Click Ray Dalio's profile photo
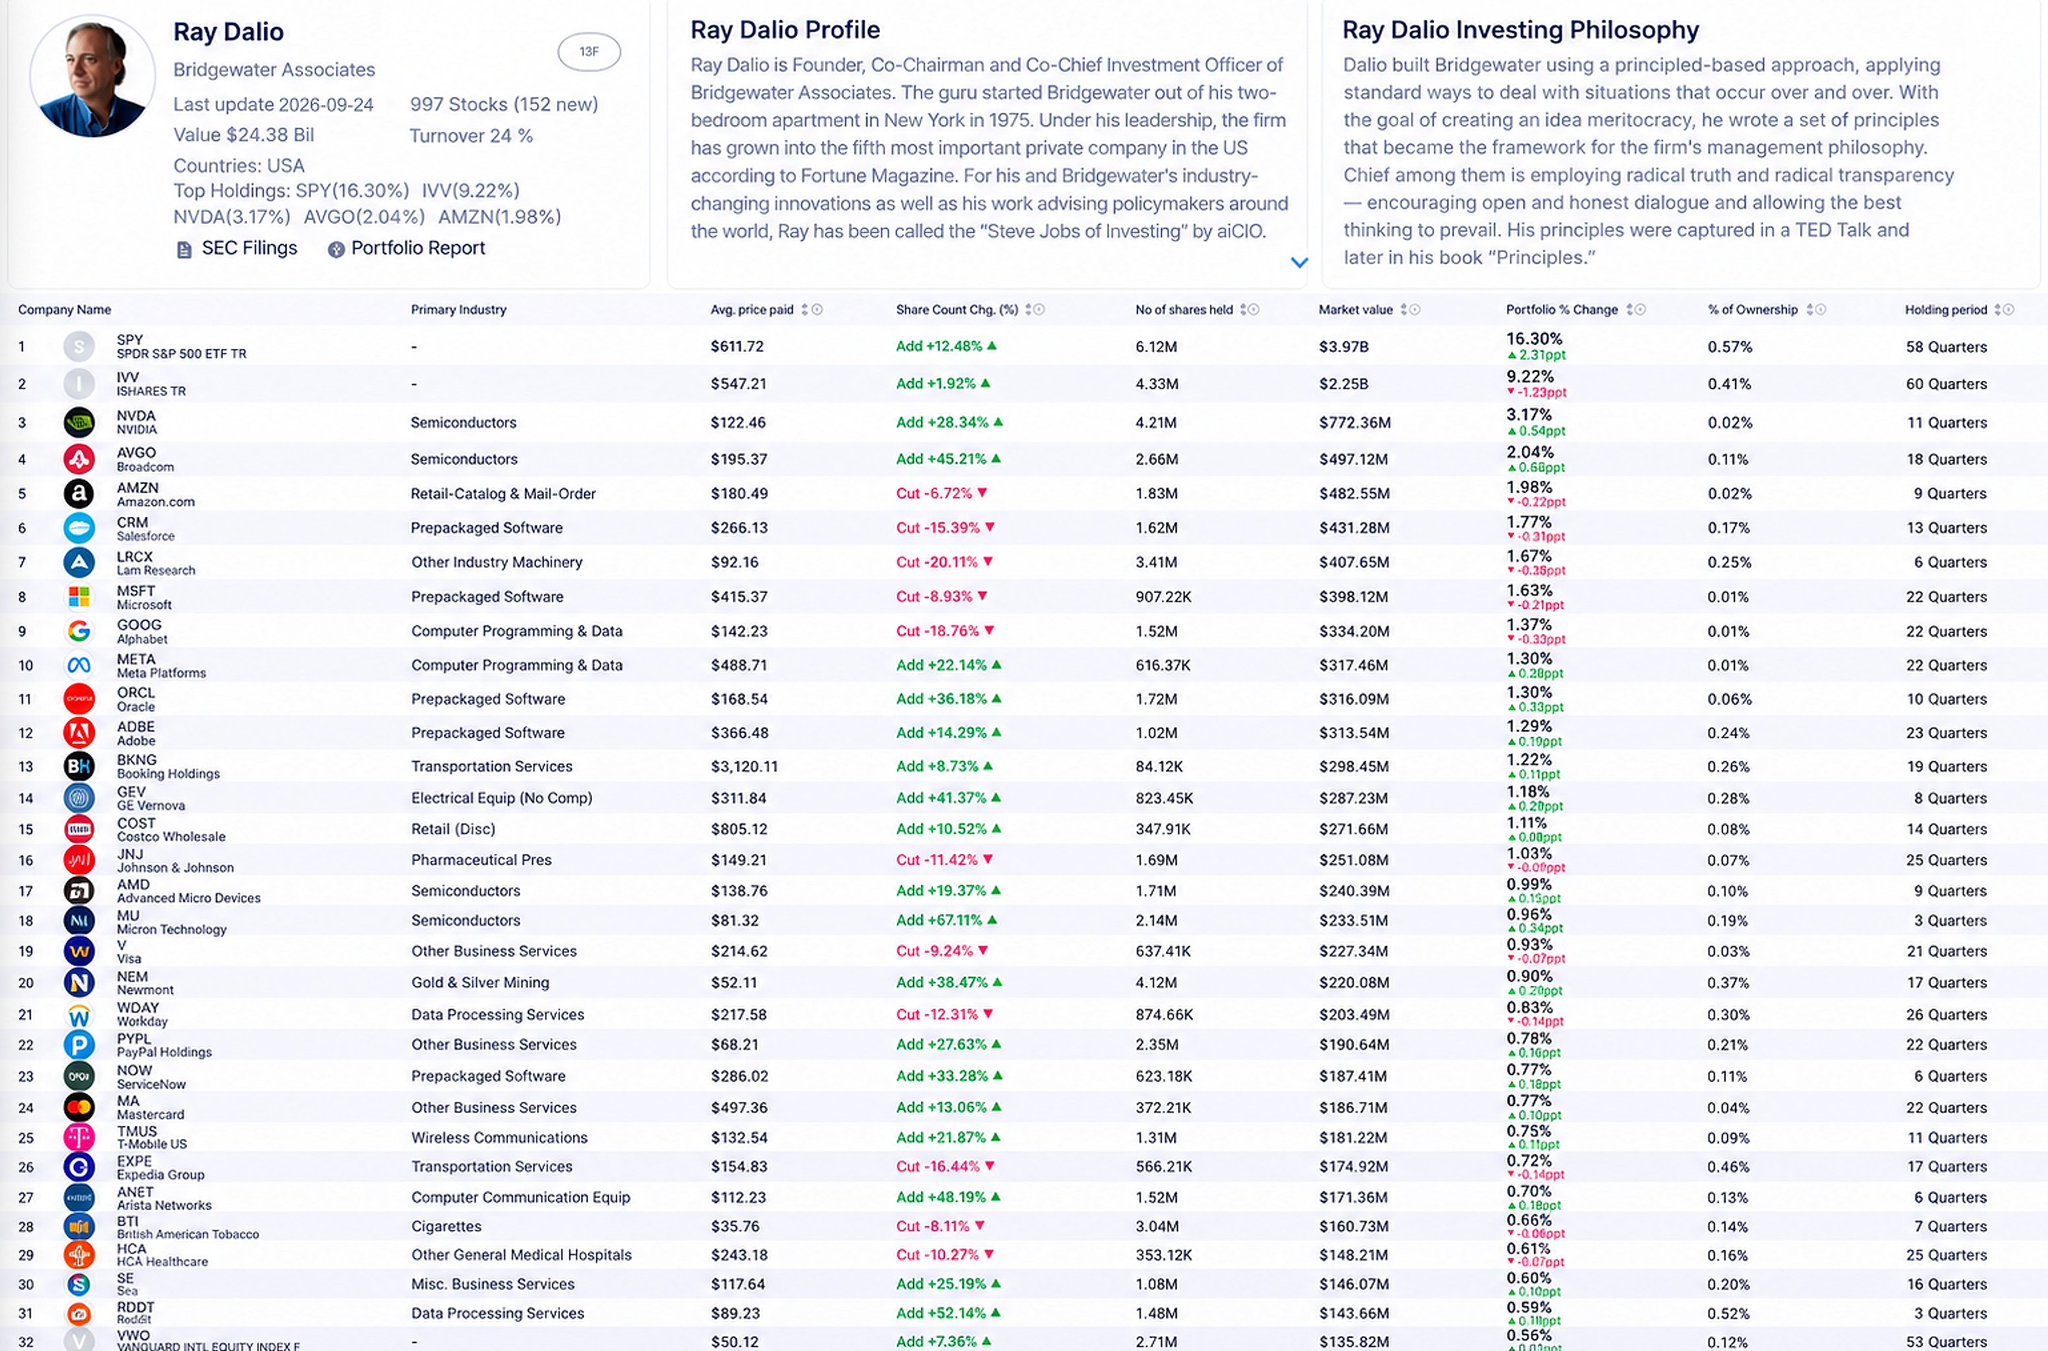2048x1351 pixels. pyautogui.click(x=93, y=77)
